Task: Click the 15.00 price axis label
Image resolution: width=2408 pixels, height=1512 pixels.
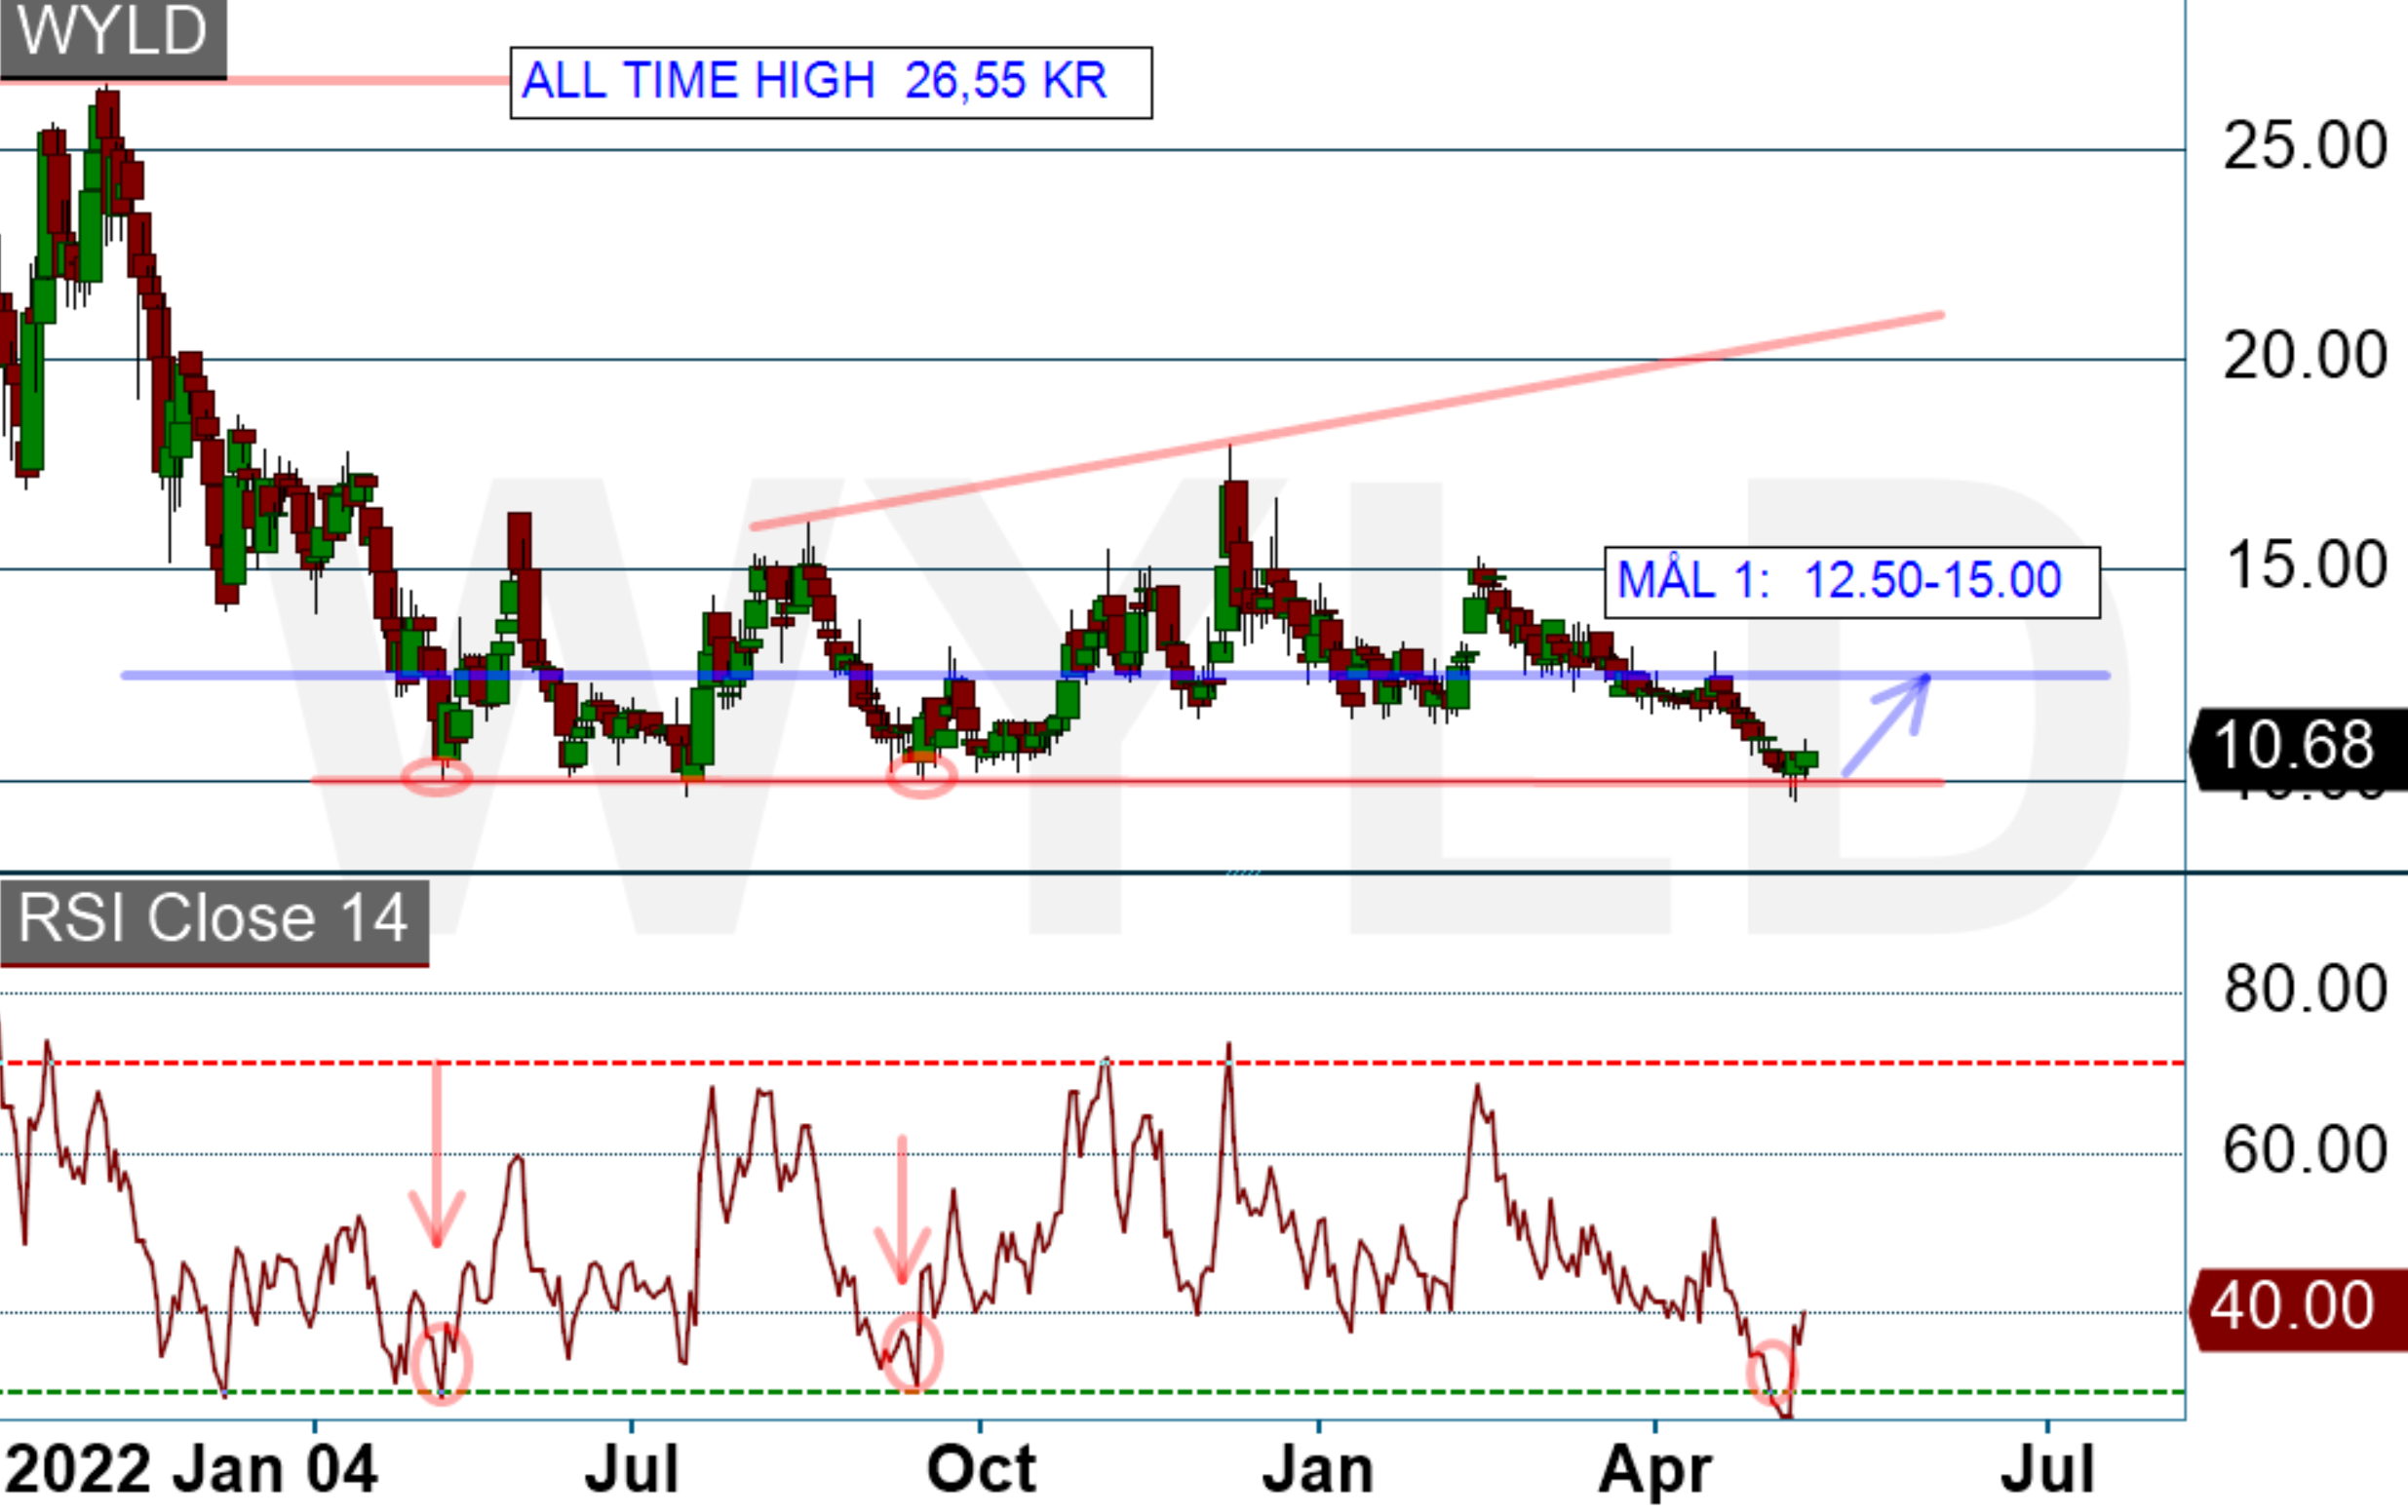Action: [2306, 566]
